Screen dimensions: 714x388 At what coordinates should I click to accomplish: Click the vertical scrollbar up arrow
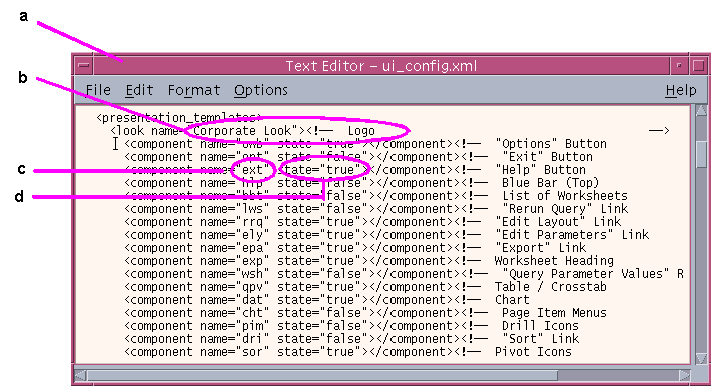coord(701,111)
